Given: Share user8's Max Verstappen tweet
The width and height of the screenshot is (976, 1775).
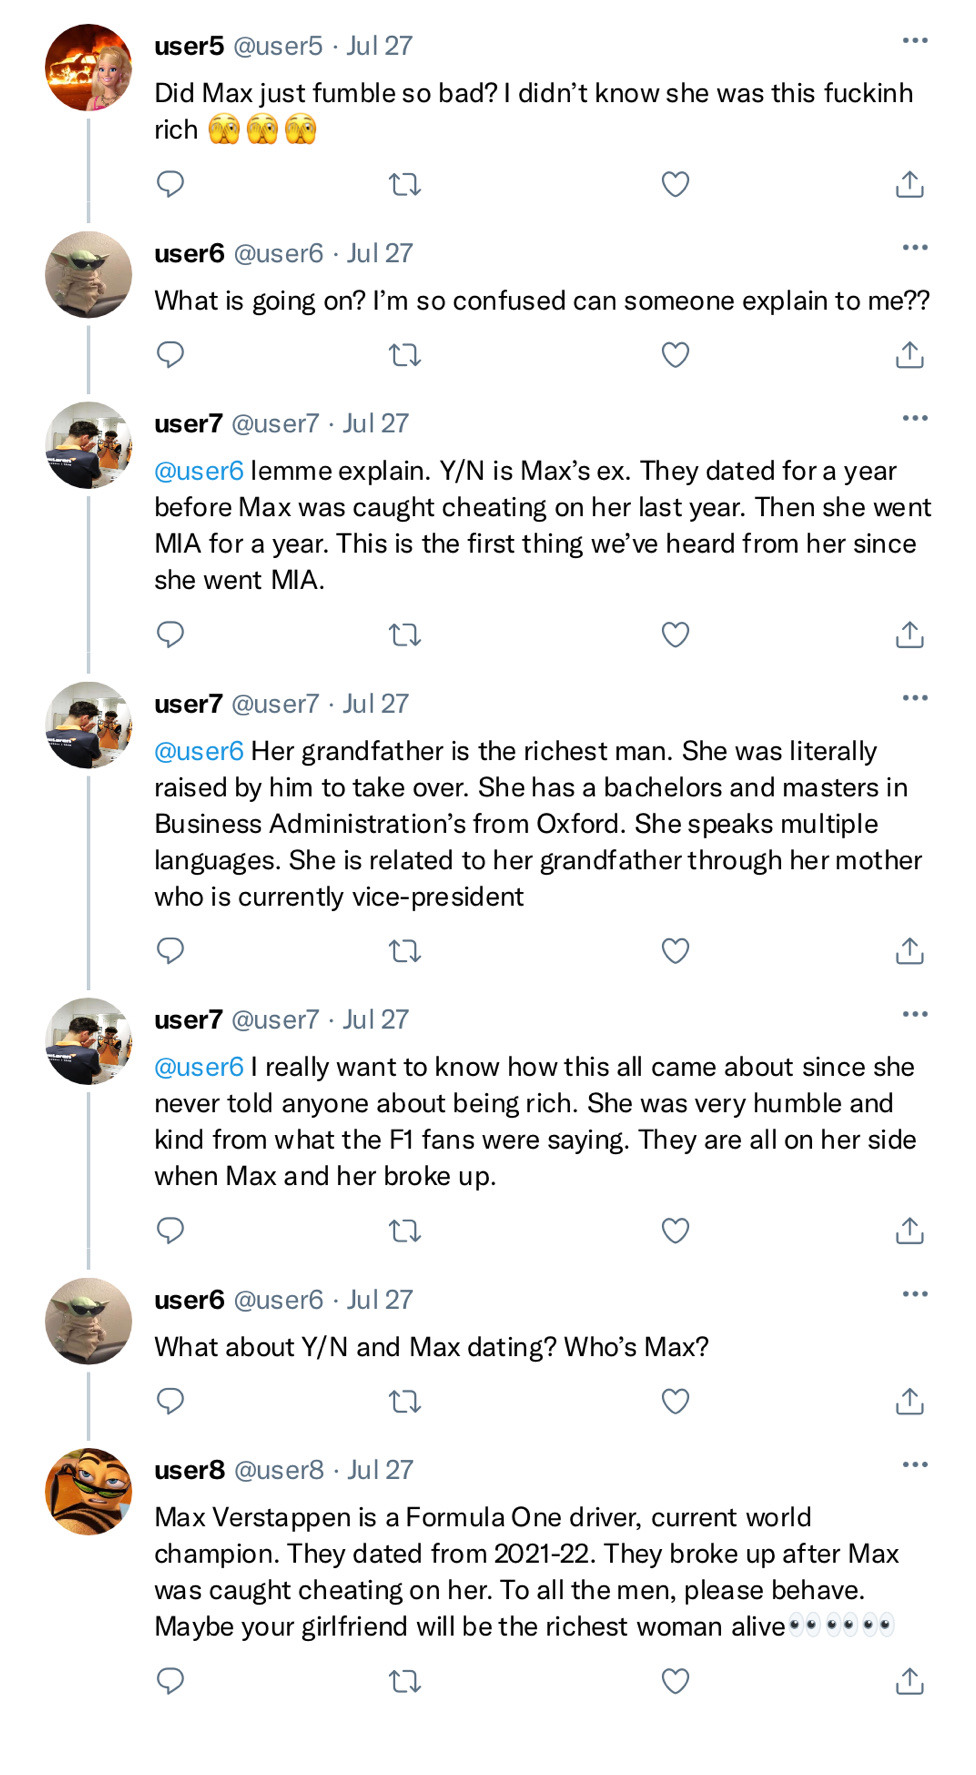Looking at the screenshot, I should [x=909, y=1682].
